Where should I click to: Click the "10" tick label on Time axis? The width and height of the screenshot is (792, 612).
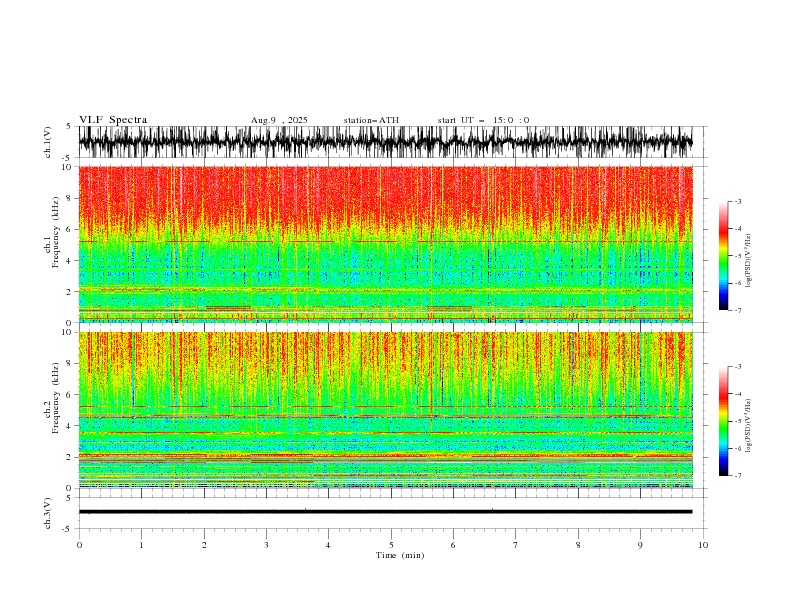pyautogui.click(x=703, y=545)
